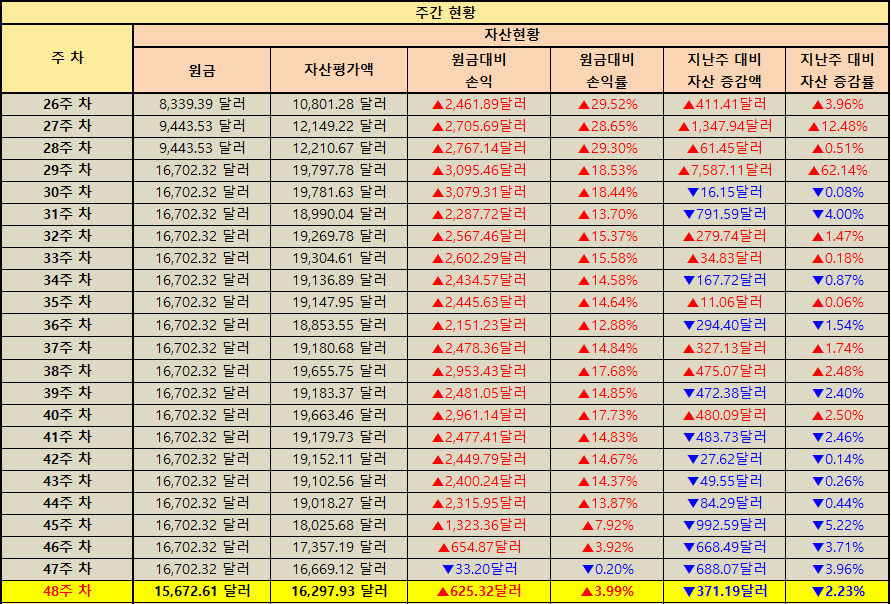Click the 자산평가액 column header

(339, 70)
